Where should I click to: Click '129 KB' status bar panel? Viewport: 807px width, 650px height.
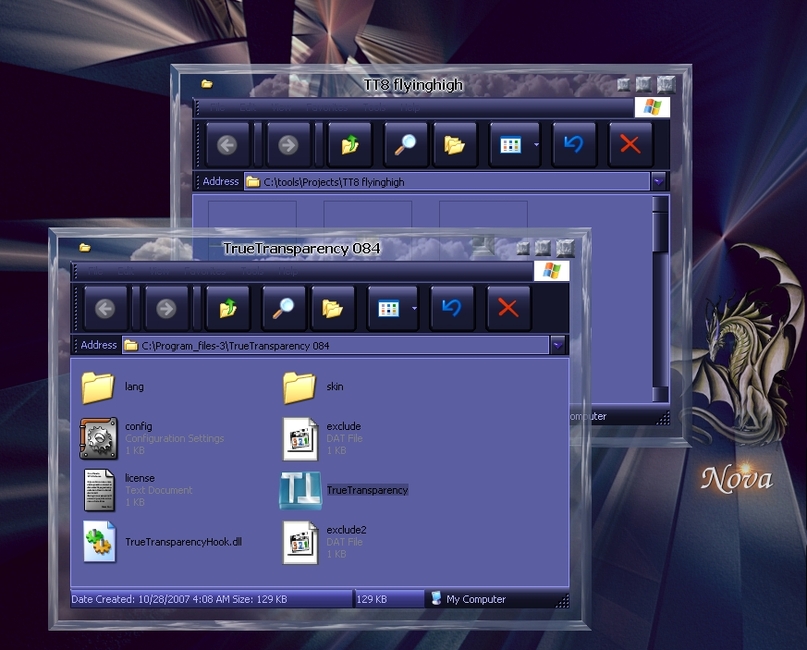click(x=390, y=599)
